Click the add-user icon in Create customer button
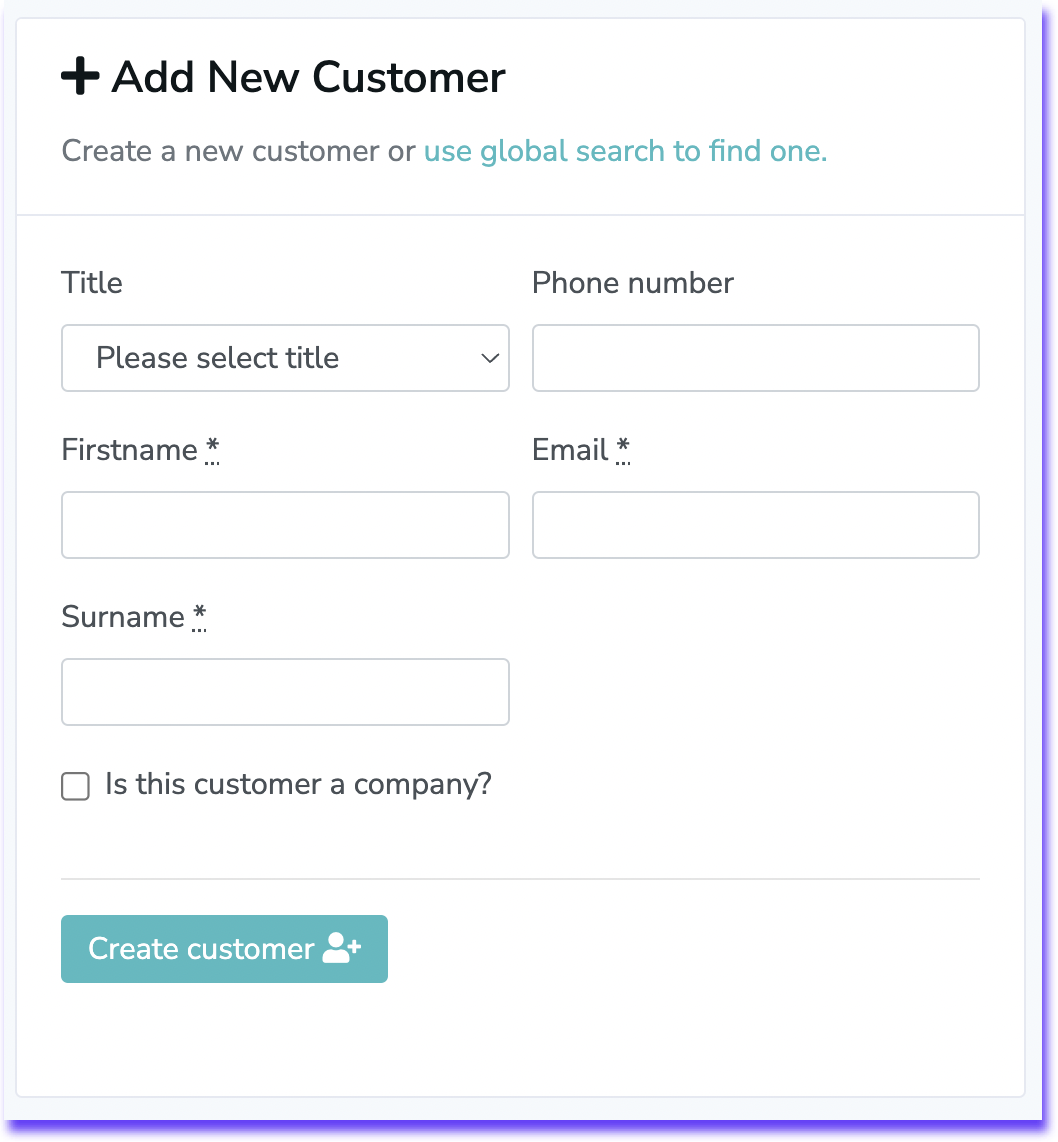 (342, 948)
